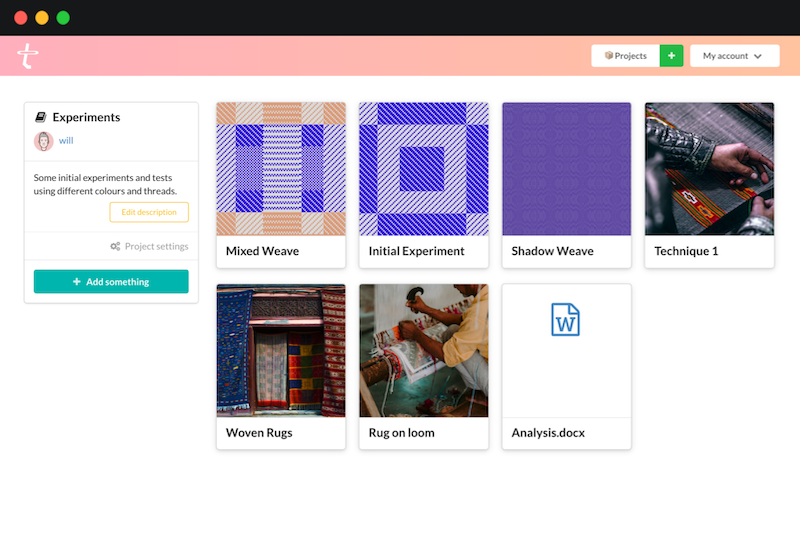Open the Word document icon for Analysis.docx
The image size is (800, 547).
pyautogui.click(x=566, y=320)
